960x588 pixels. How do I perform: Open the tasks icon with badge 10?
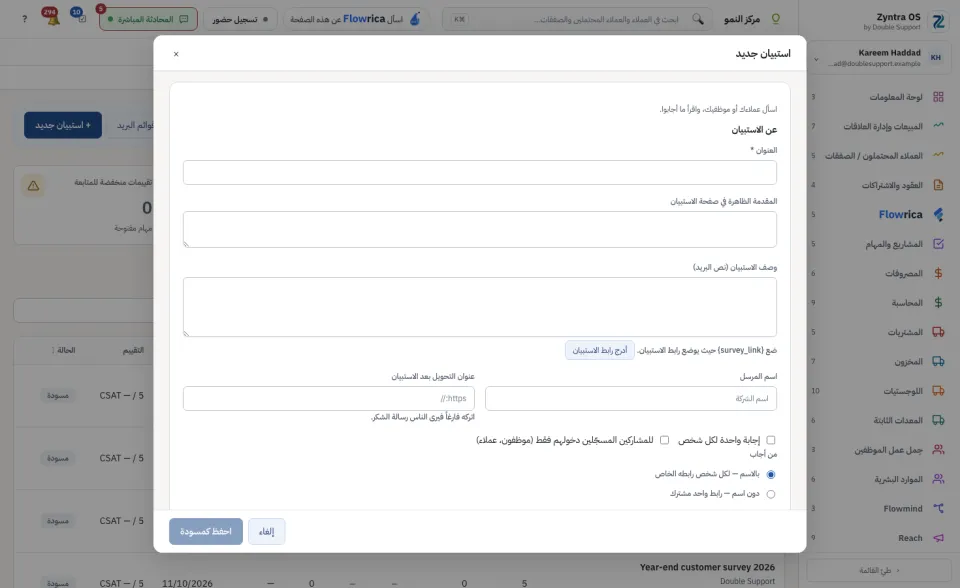tap(81, 18)
